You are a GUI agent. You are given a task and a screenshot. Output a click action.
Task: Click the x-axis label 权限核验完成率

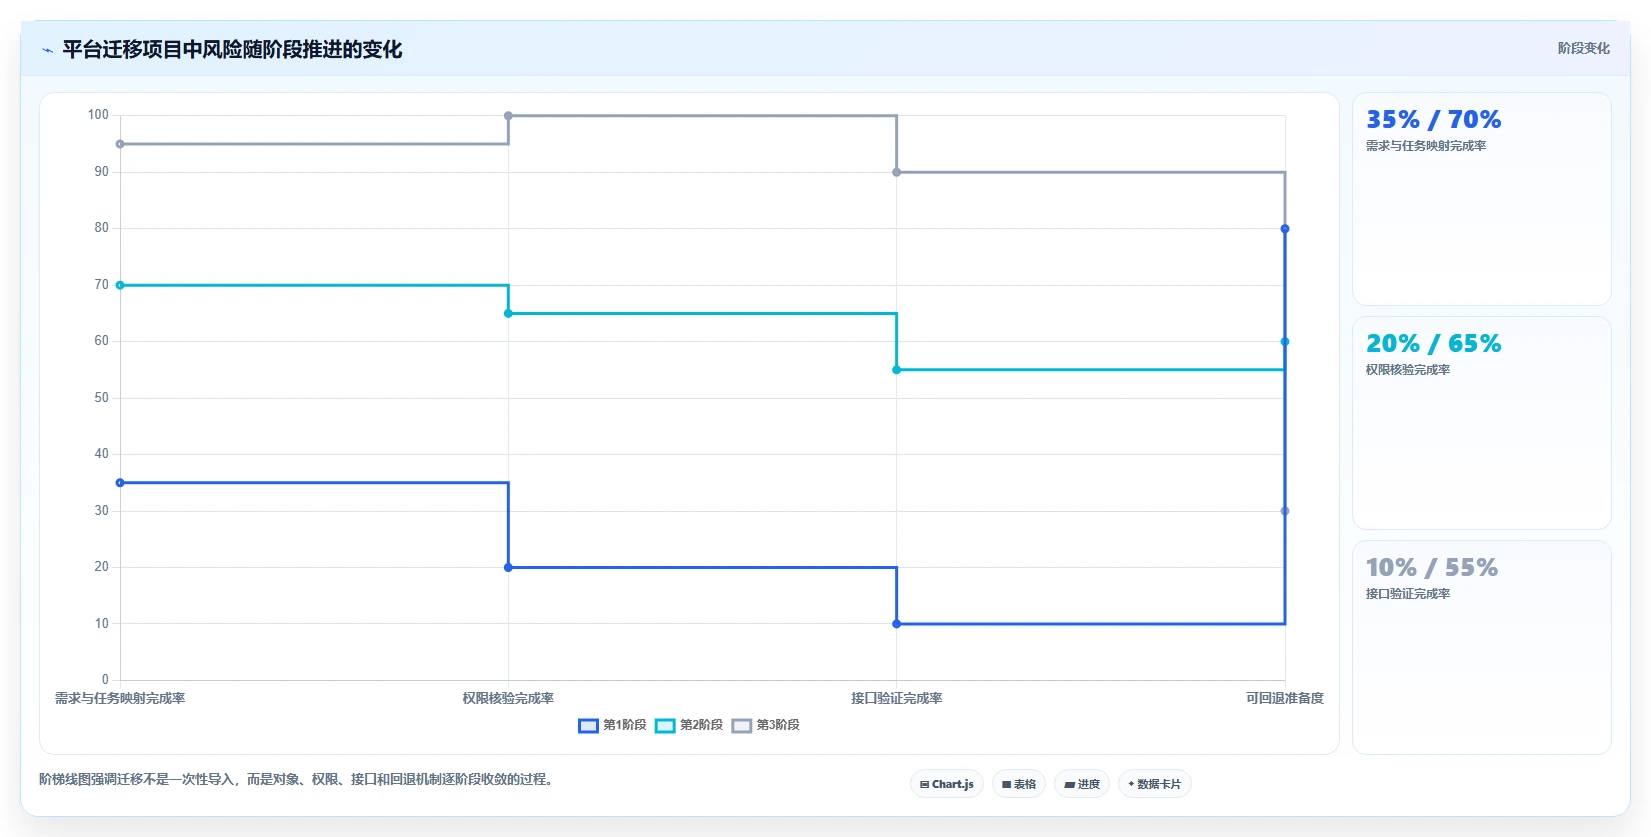click(x=508, y=698)
